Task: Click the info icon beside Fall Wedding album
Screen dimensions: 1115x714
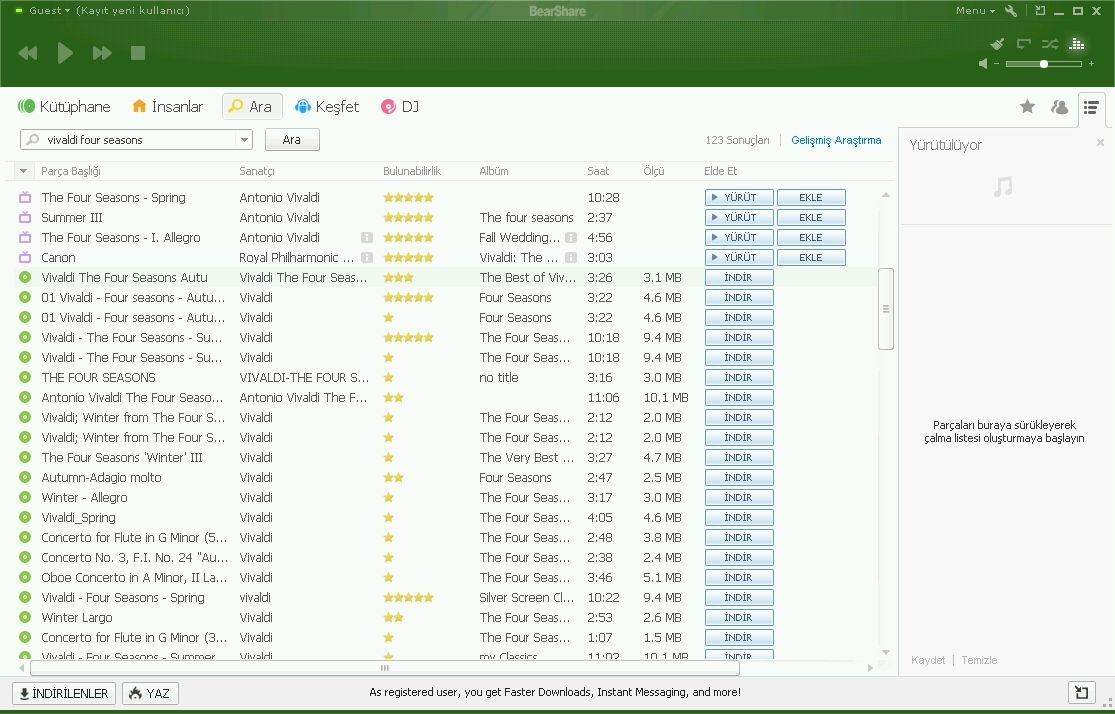Action: coord(571,238)
